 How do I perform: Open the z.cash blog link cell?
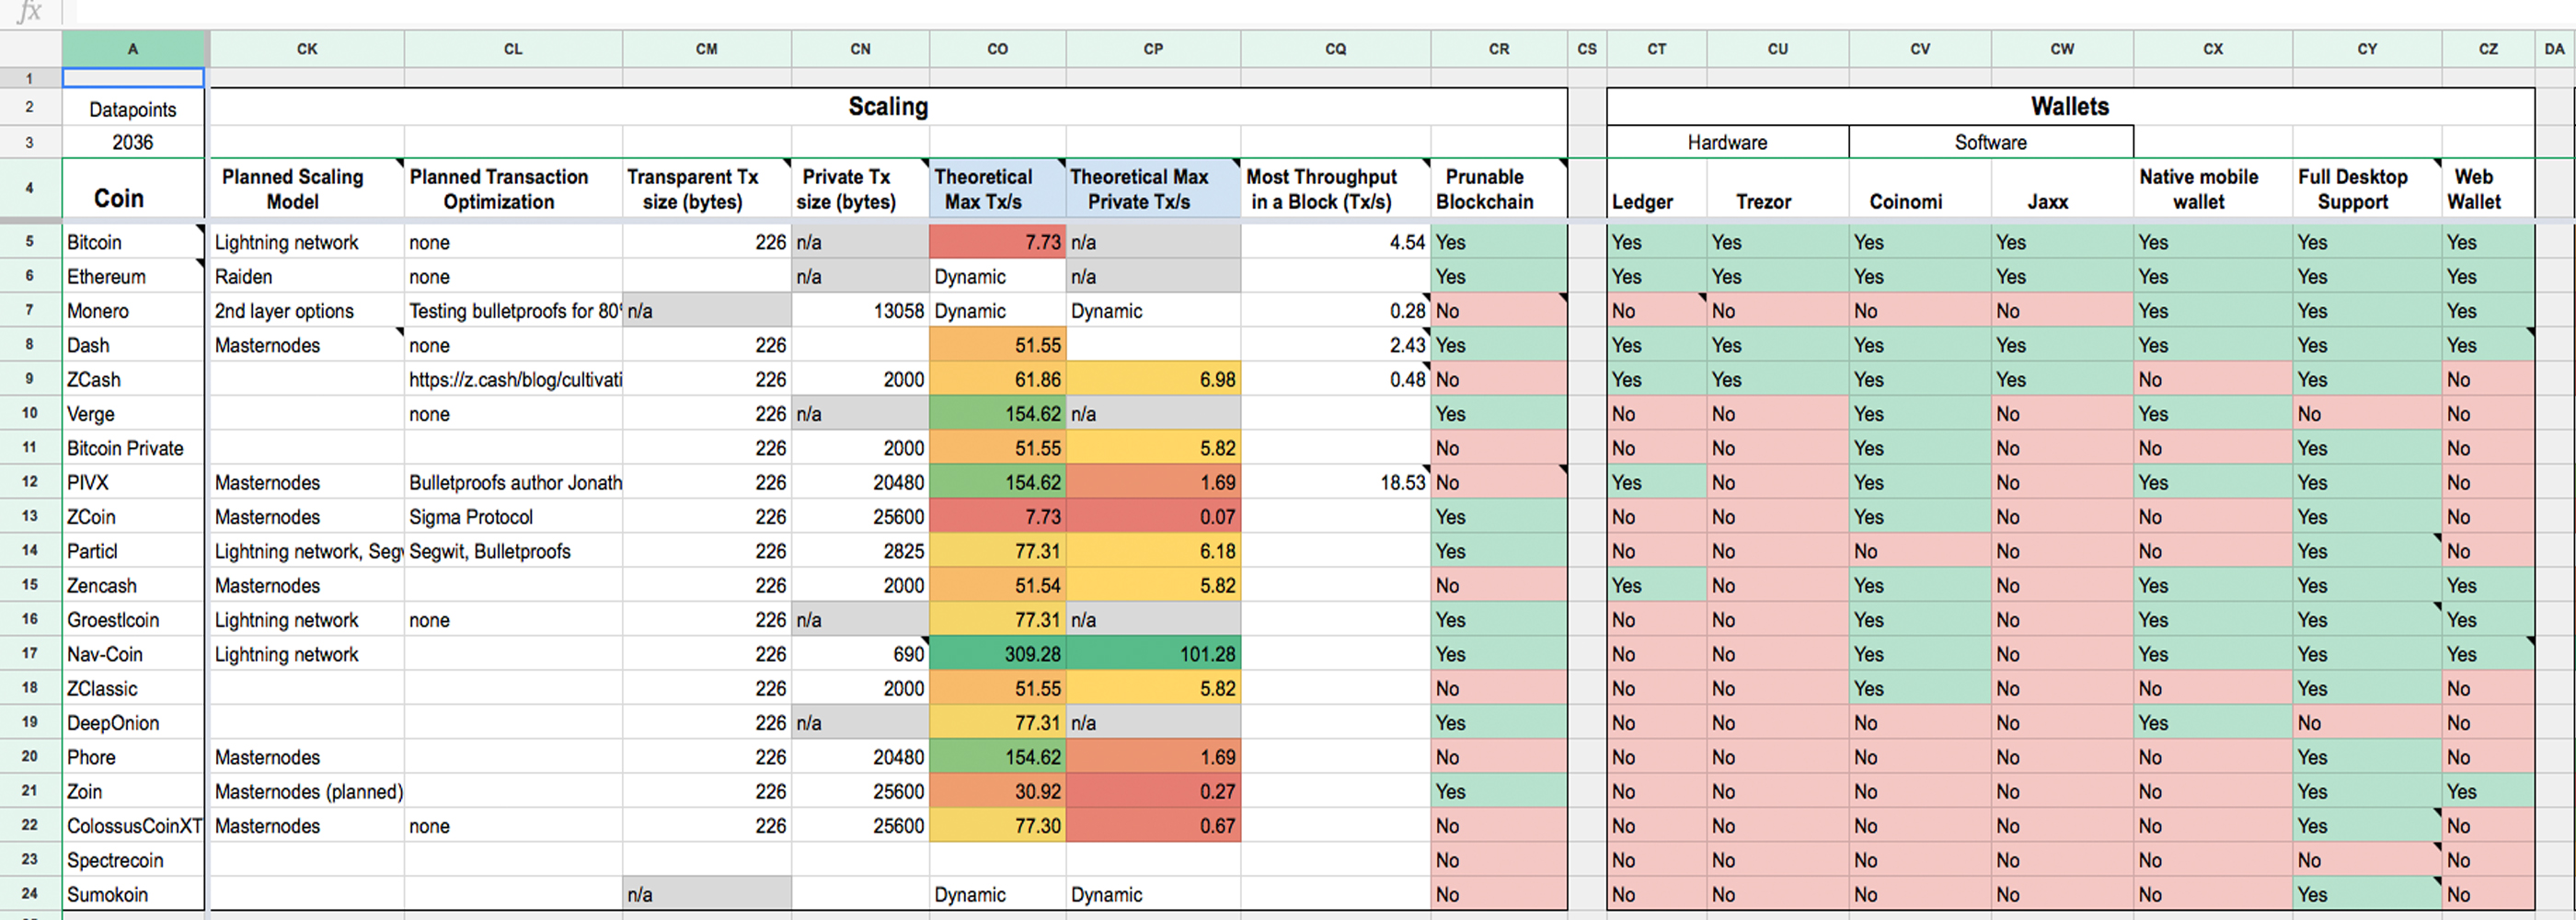(513, 380)
